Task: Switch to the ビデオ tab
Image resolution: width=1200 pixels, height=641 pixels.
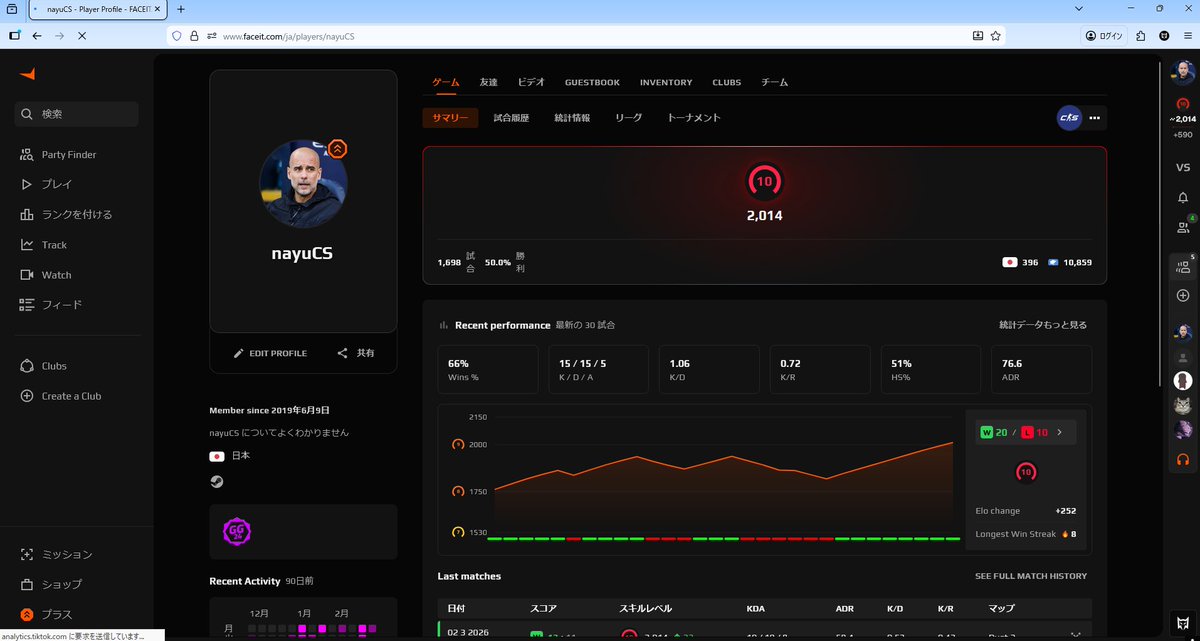Action: pyautogui.click(x=531, y=82)
